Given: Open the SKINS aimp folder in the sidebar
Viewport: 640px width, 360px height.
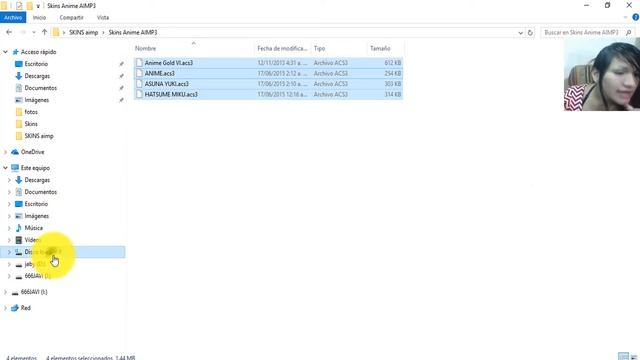Looking at the screenshot, I should click(x=39, y=136).
